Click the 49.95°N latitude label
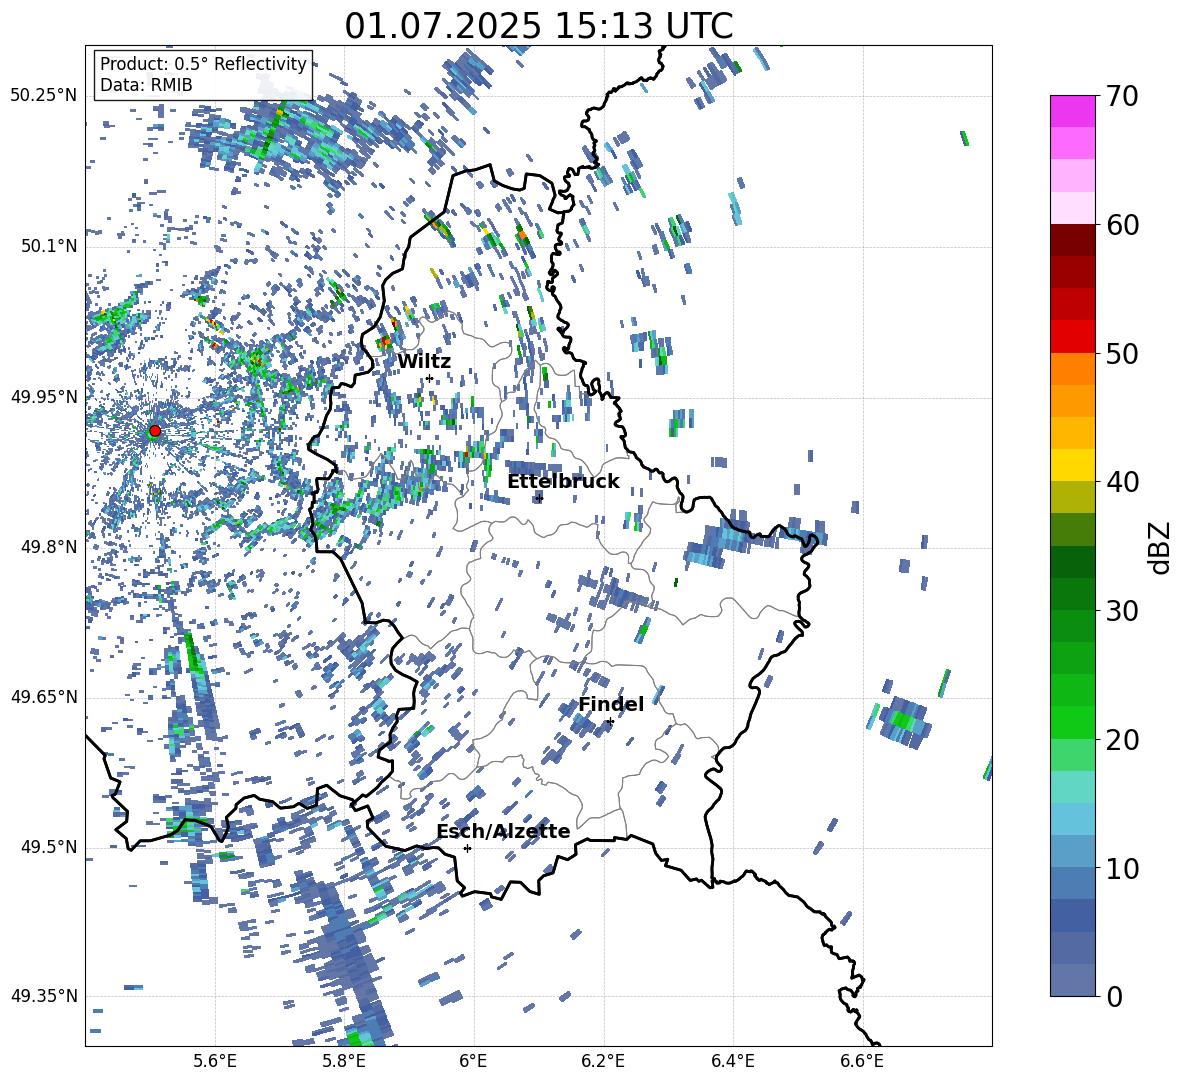Screen dimensions: 1184x1081 coord(44,397)
